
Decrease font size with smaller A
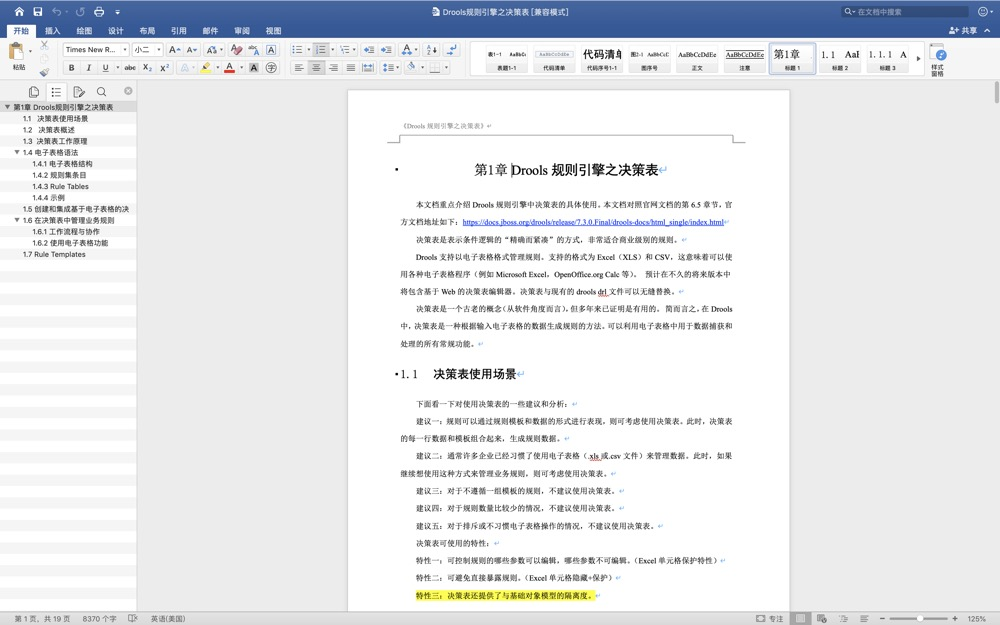coord(191,49)
